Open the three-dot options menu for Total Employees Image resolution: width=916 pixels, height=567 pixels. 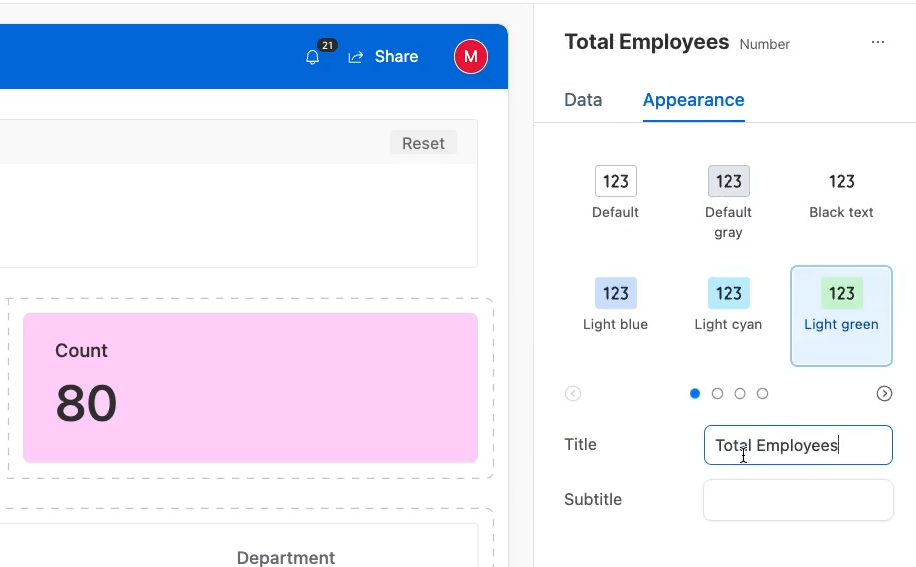pos(877,42)
